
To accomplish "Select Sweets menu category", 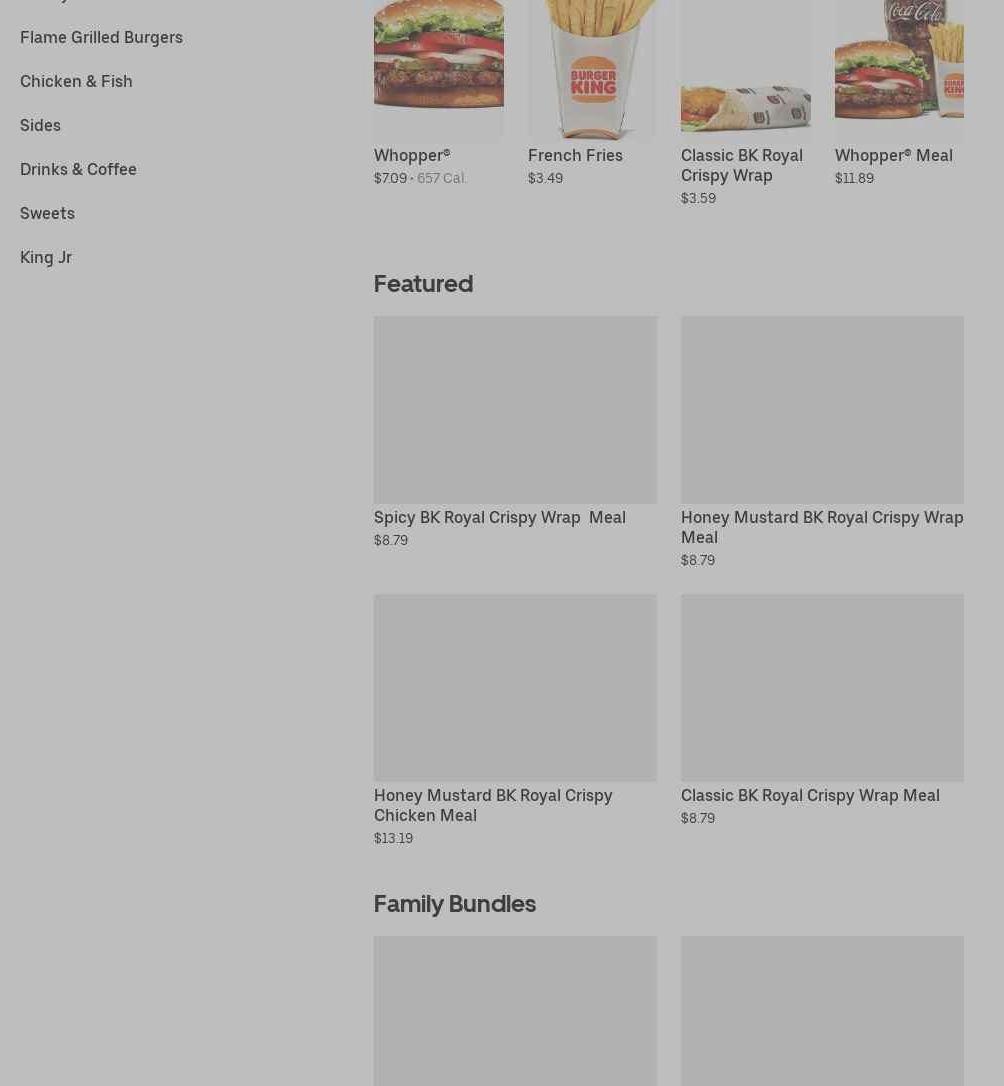I will click(x=47, y=213).
